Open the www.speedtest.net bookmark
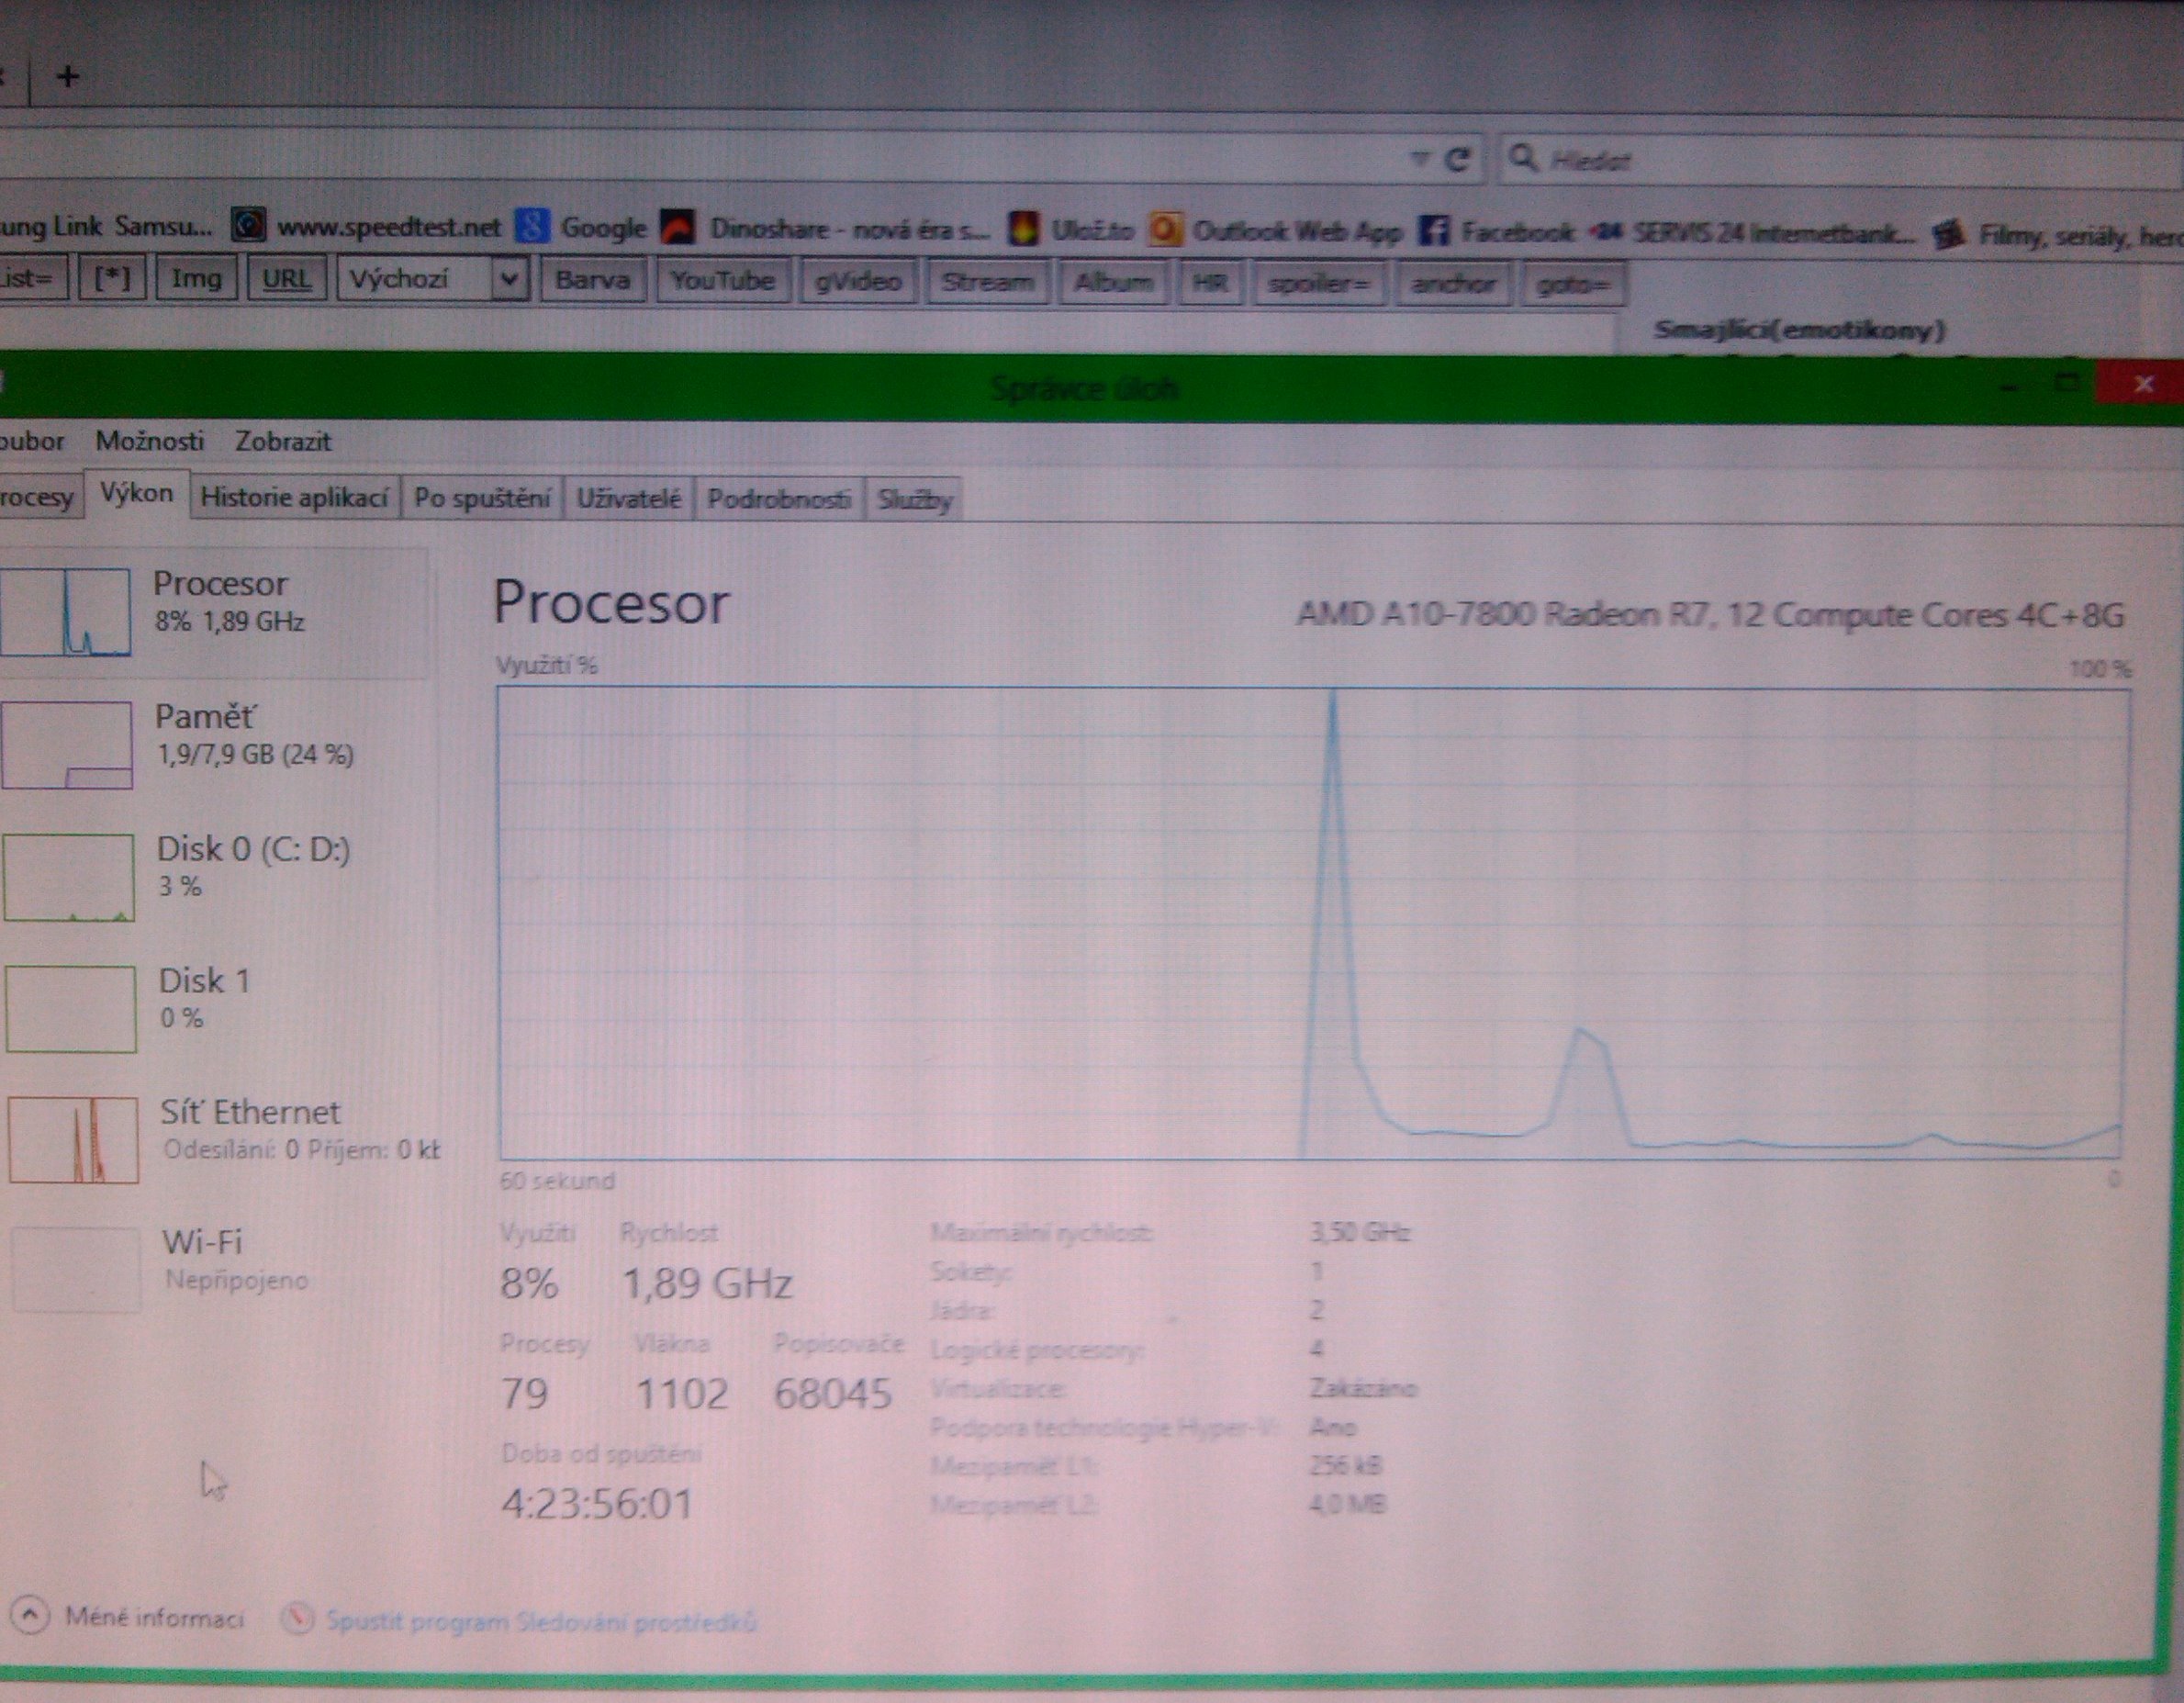 tap(388, 228)
